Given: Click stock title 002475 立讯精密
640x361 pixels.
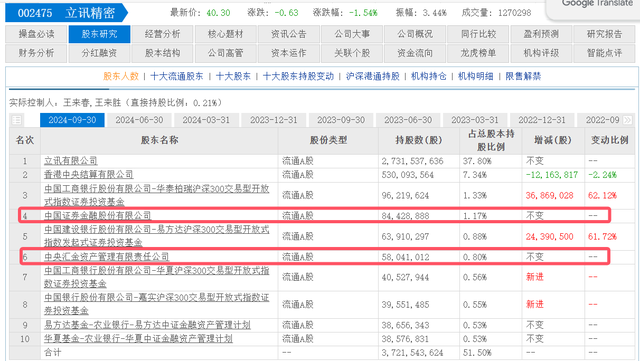Looking at the screenshot, I should 66,13.
